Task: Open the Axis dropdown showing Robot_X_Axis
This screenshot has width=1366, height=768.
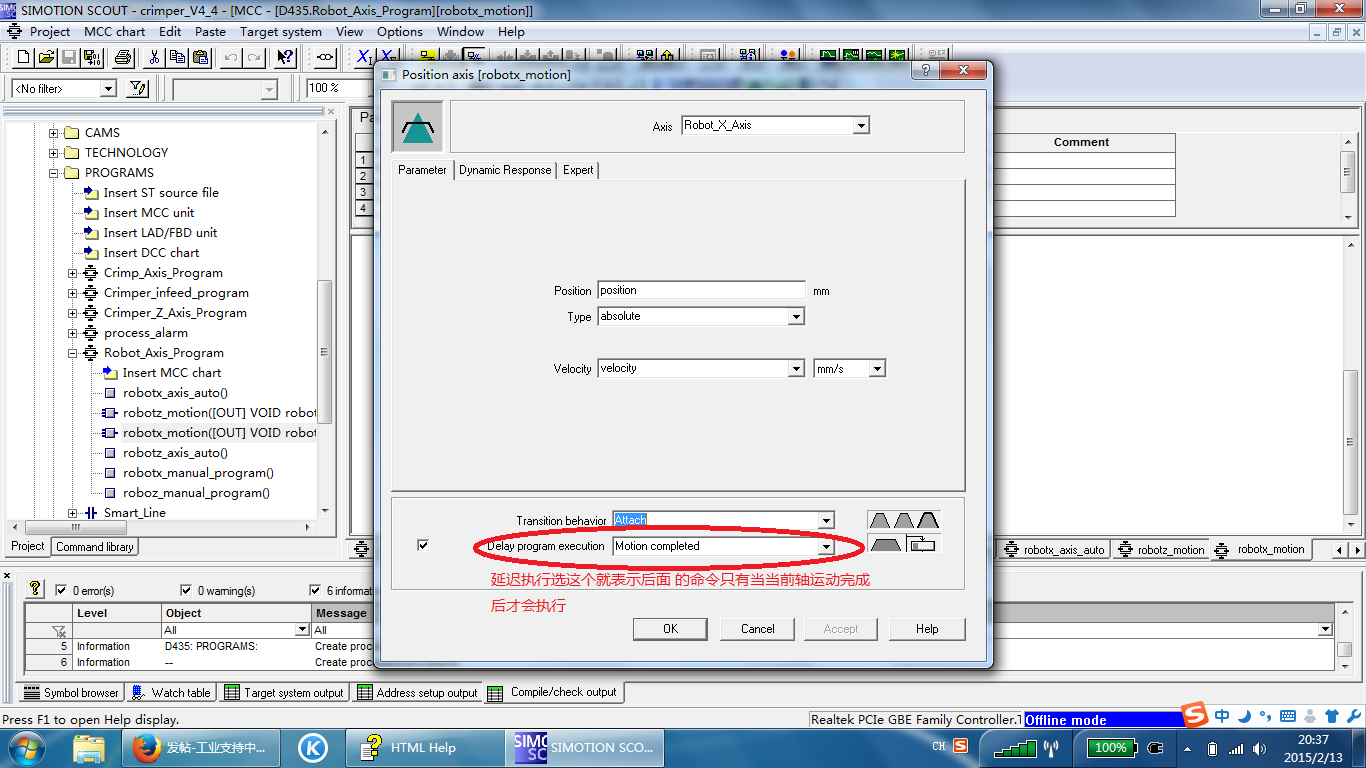Action: [861, 126]
